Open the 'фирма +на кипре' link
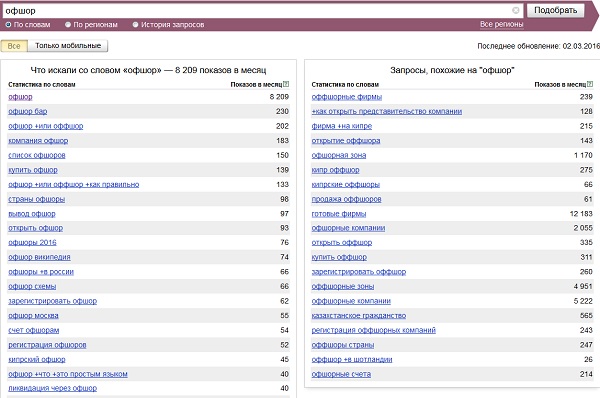Image resolution: width=600 pixels, height=398 pixels. [x=342, y=126]
